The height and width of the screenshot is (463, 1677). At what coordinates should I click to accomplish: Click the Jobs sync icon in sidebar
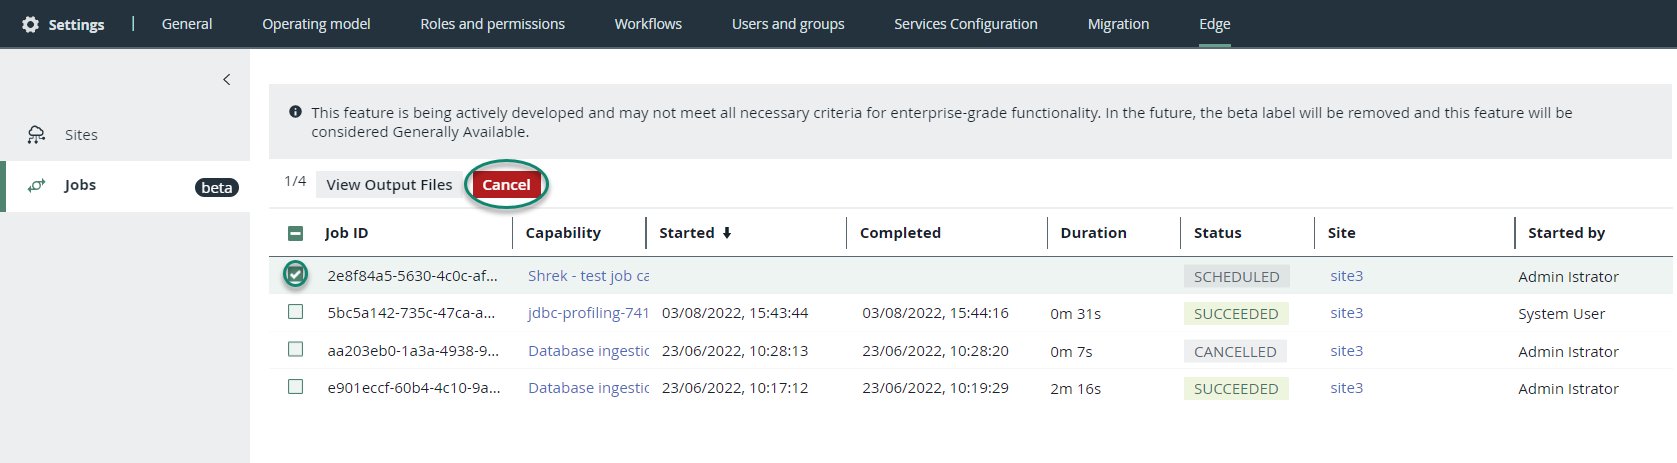pos(37,185)
